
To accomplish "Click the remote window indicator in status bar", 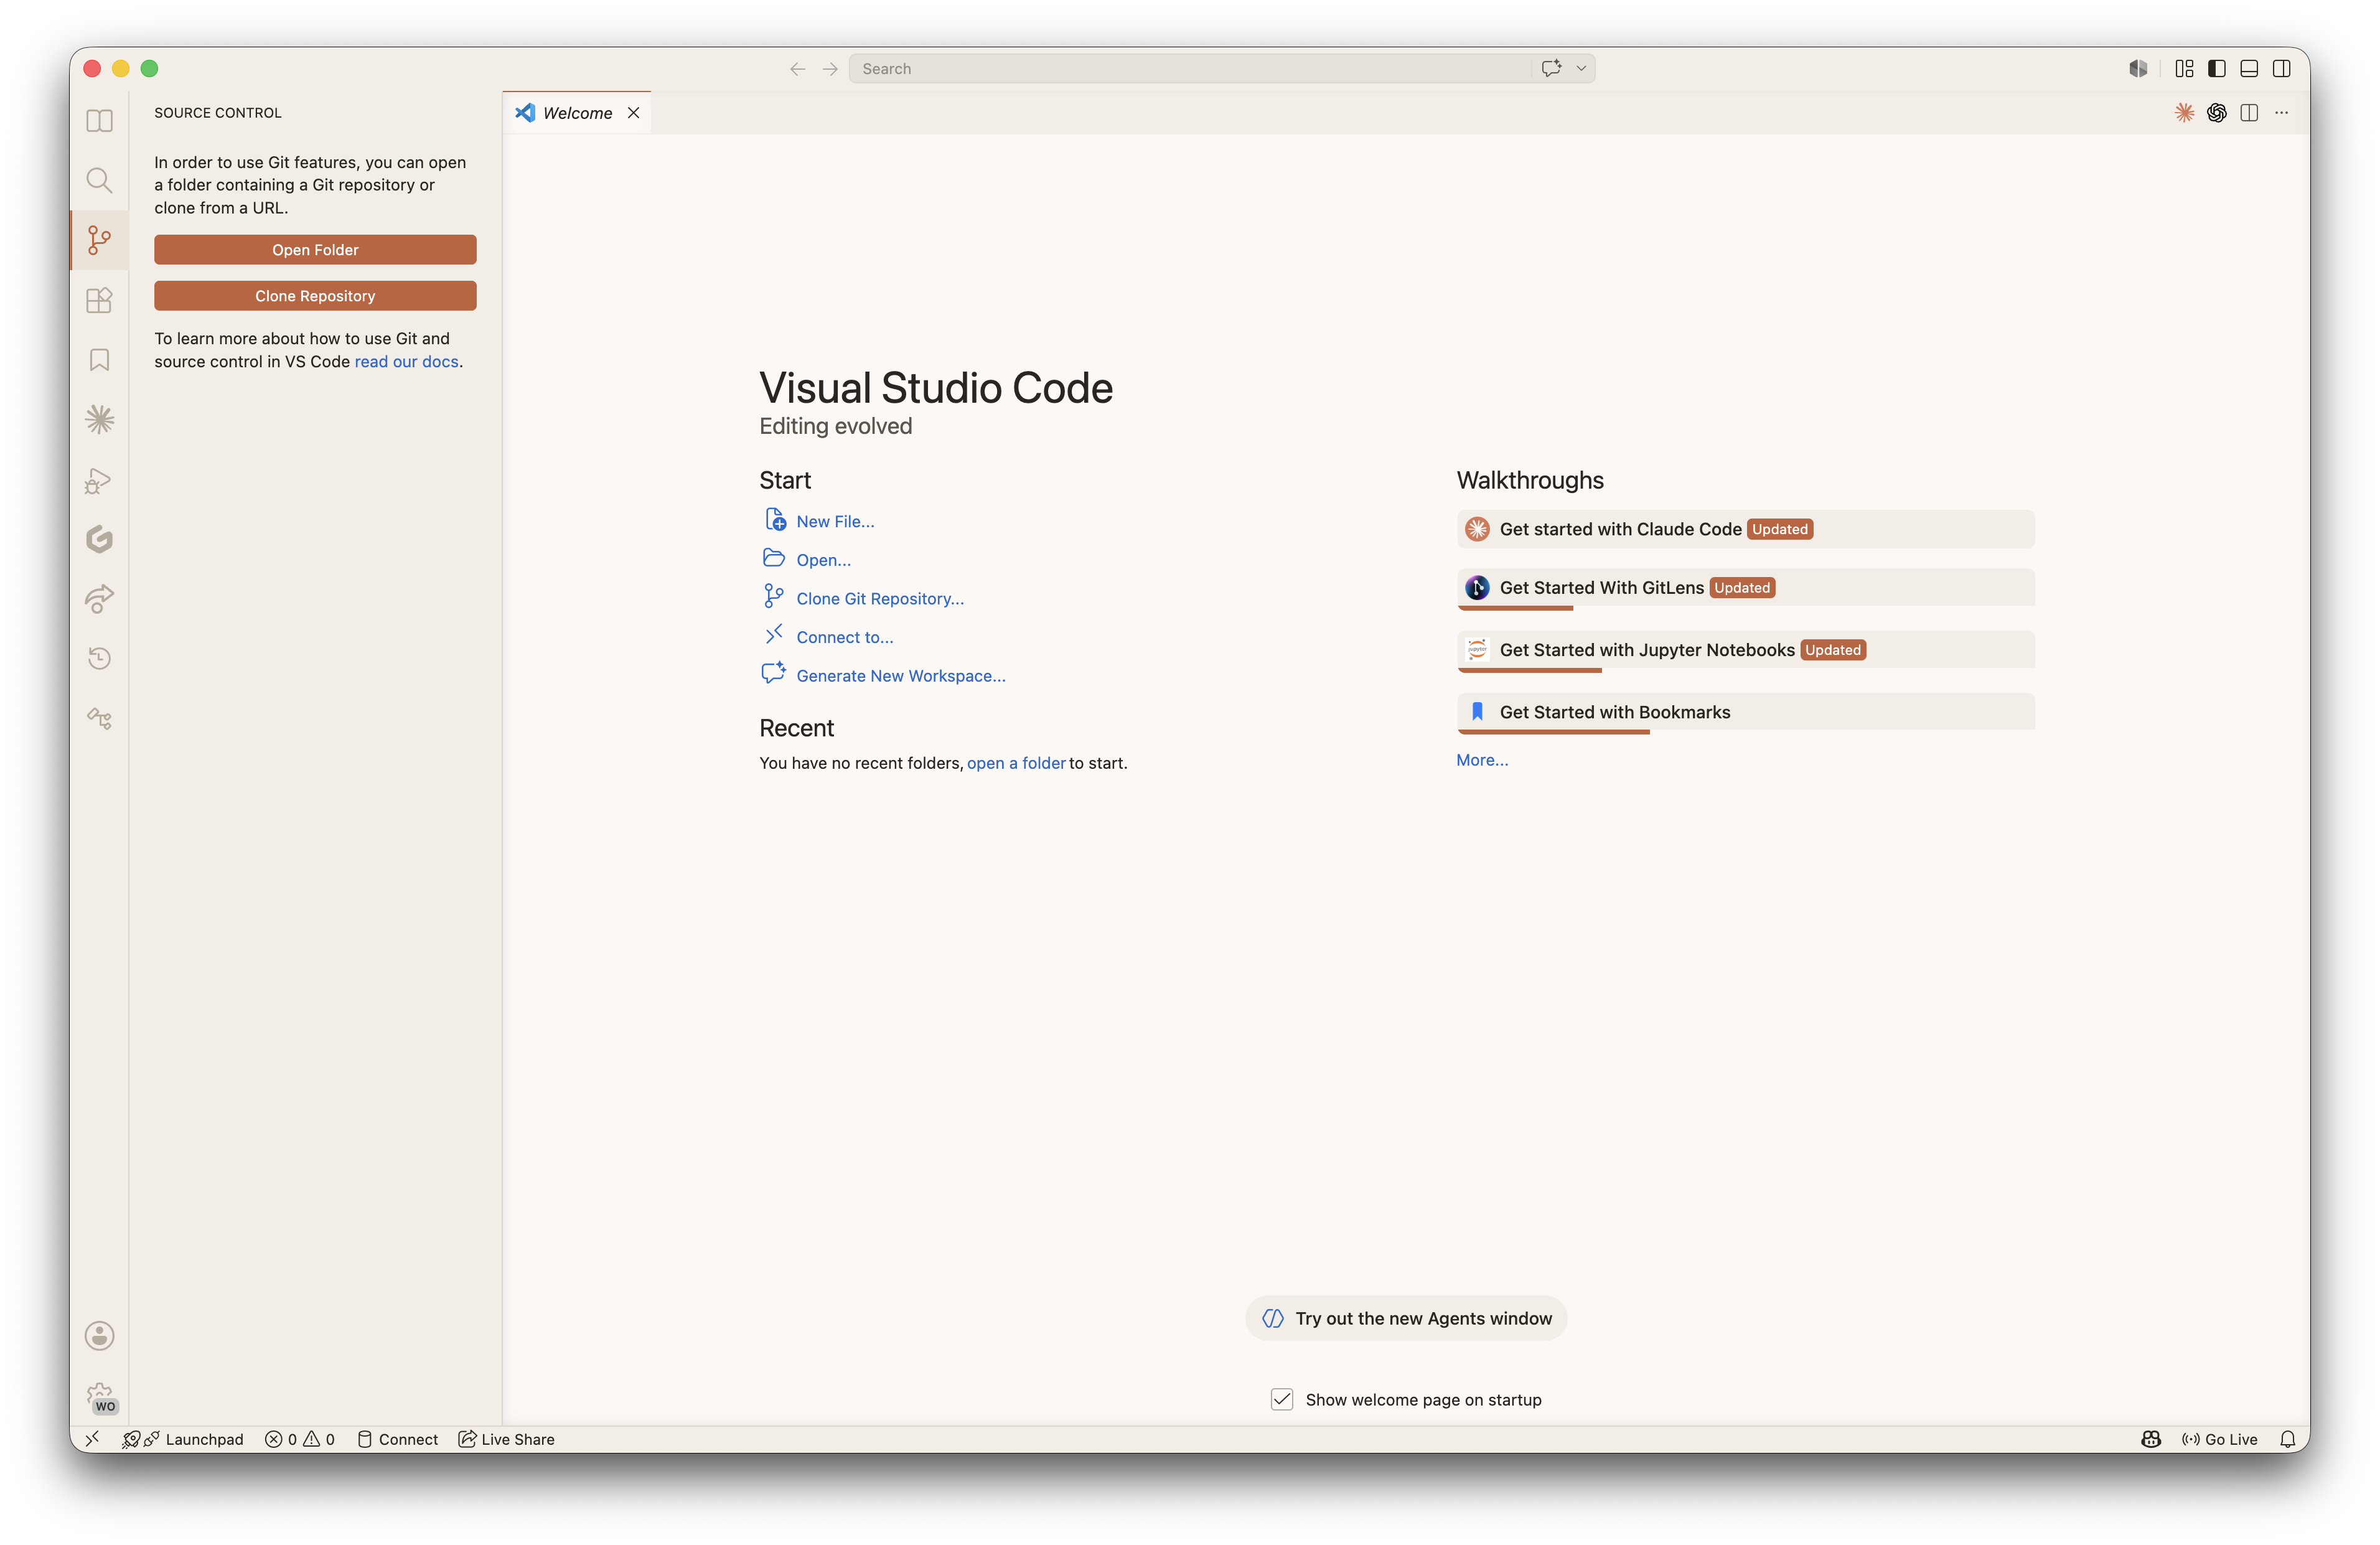I will pyautogui.click(x=92, y=1439).
